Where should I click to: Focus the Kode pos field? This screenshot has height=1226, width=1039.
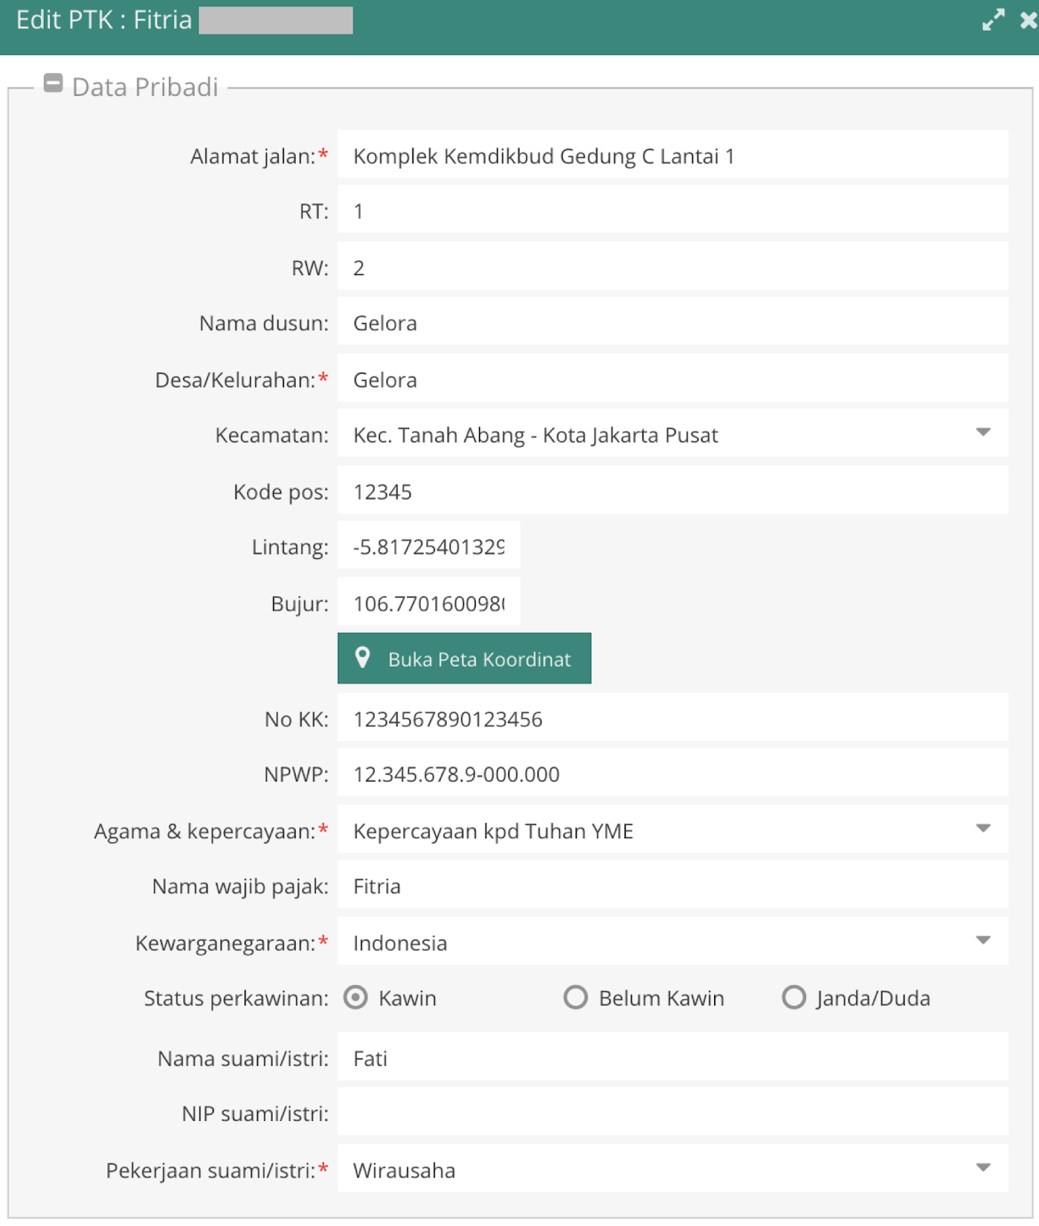pyautogui.click(x=673, y=491)
